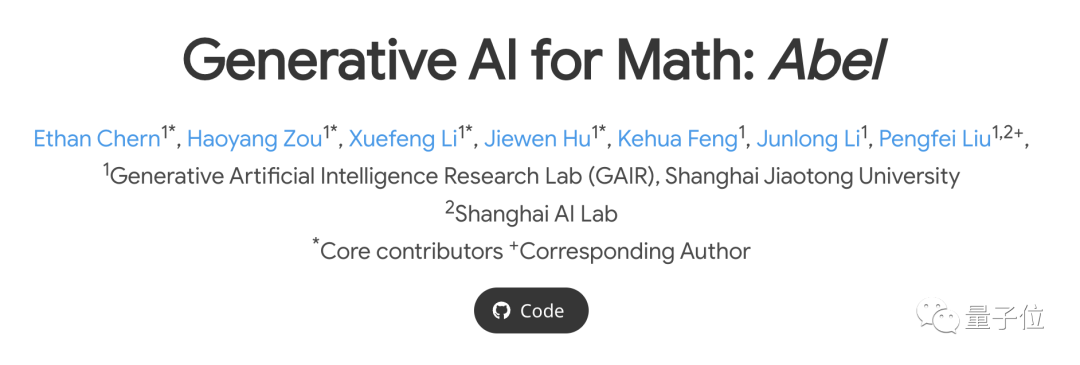This screenshot has height=365, width=1080.
Task: Click the Shanghai AI Lab affiliation text
Action: point(537,213)
